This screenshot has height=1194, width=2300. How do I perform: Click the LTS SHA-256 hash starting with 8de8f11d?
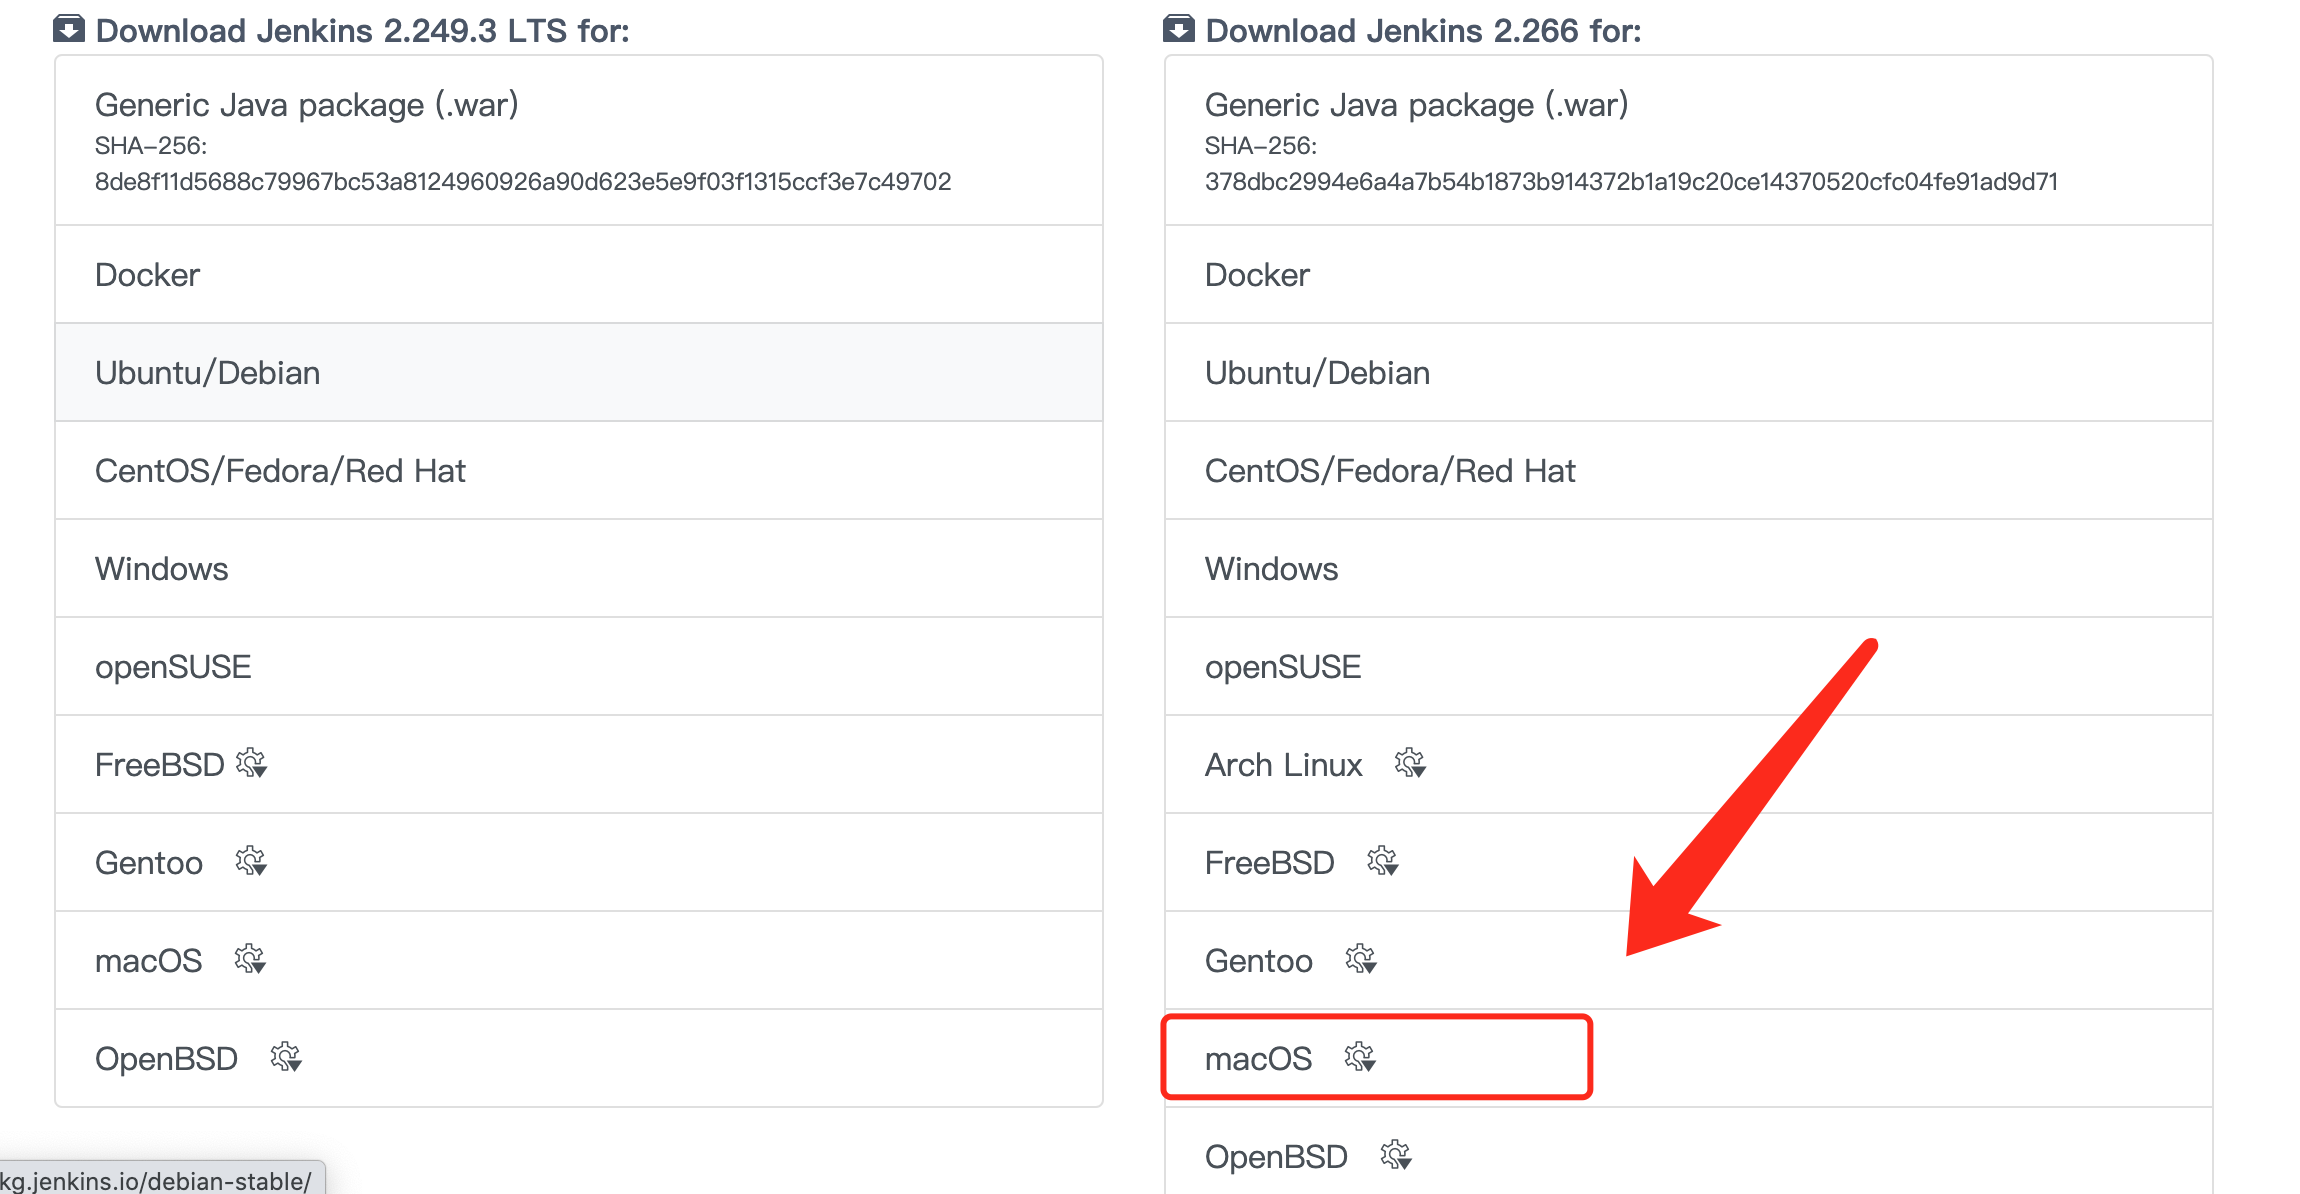523,182
